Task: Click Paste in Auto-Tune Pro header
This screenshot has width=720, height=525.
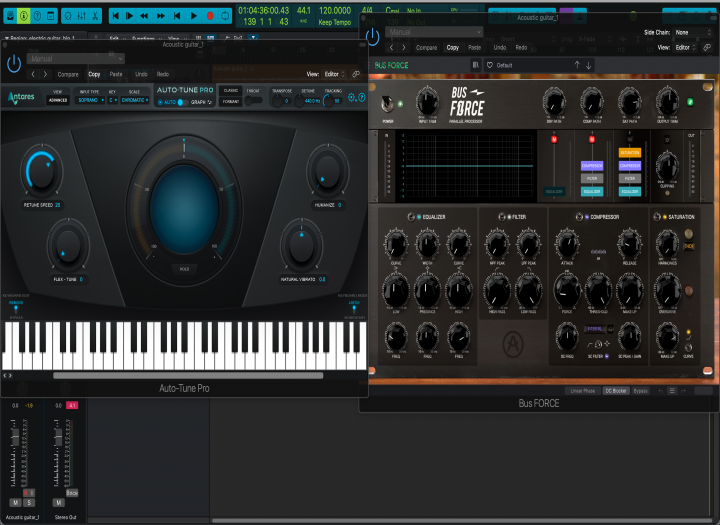Action: pos(116,74)
